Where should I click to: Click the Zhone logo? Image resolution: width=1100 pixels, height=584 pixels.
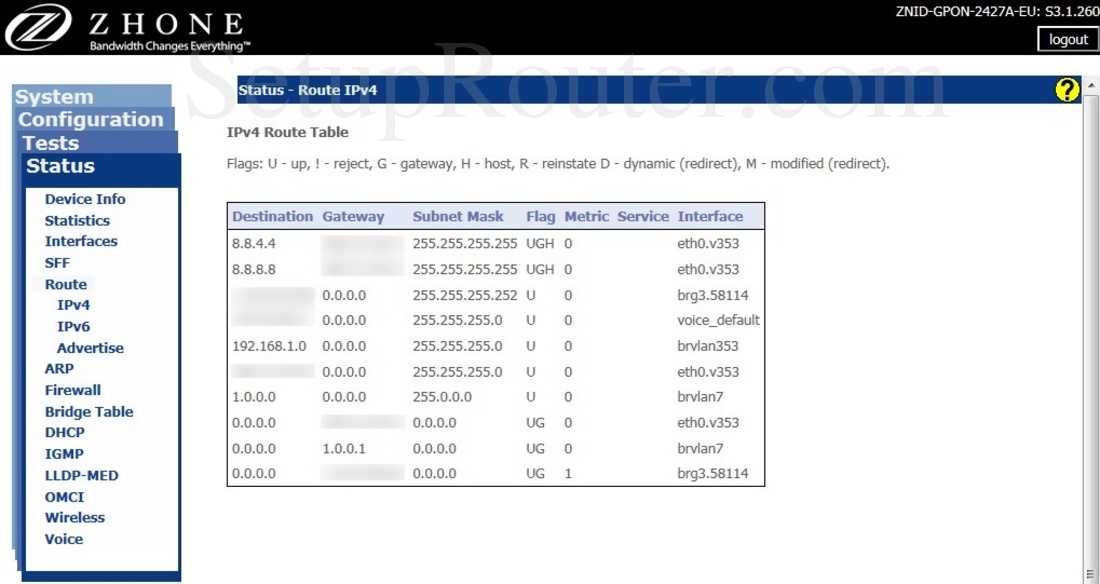click(40, 28)
